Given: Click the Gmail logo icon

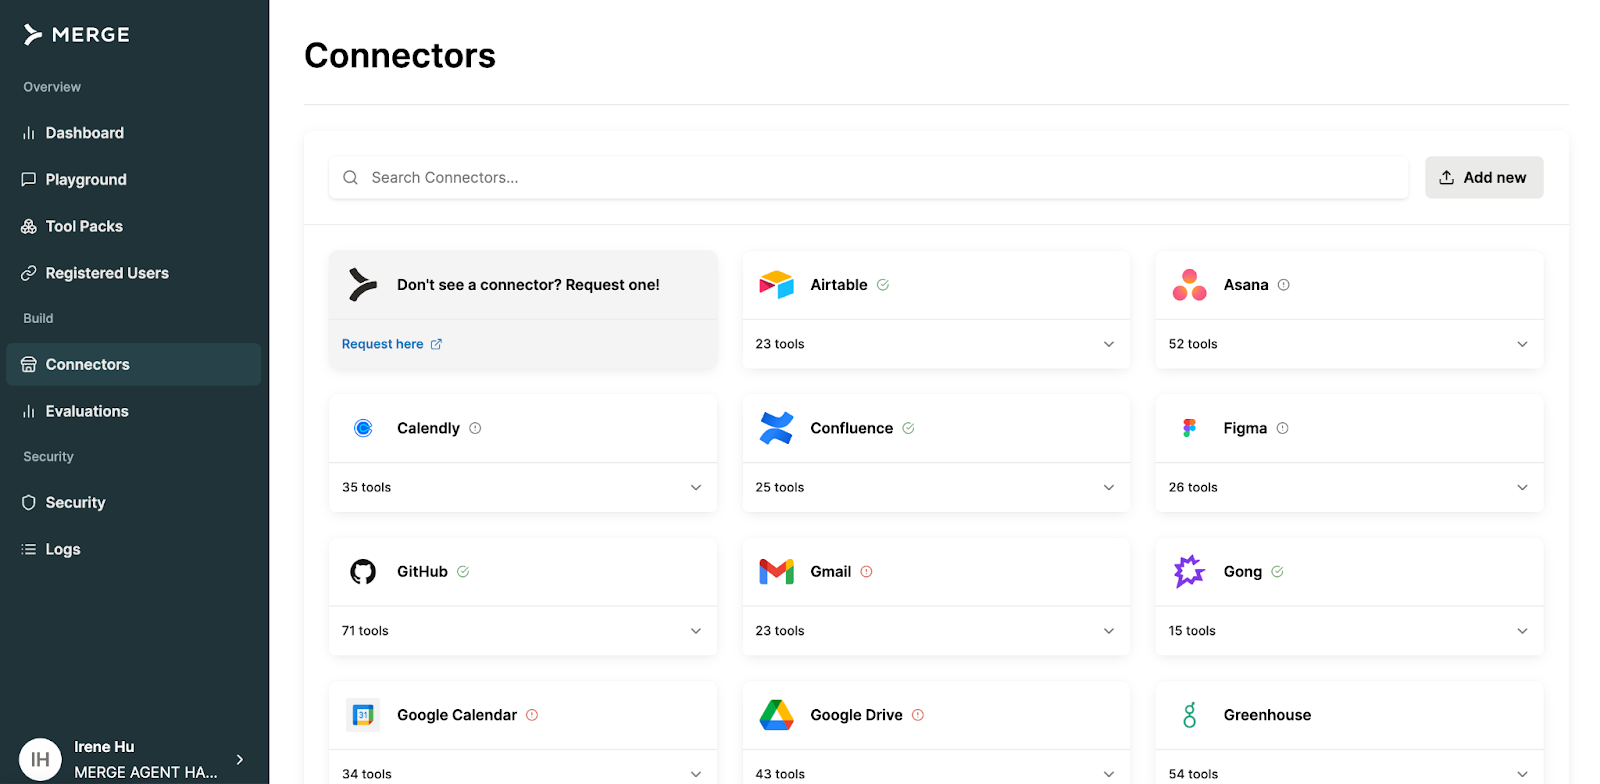Looking at the screenshot, I should [x=776, y=571].
